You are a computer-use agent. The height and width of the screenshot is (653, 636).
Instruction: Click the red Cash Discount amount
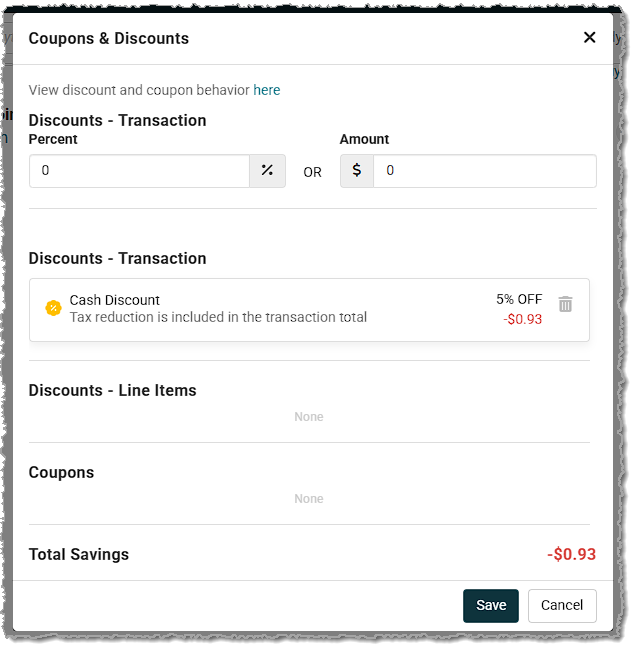coord(522,319)
